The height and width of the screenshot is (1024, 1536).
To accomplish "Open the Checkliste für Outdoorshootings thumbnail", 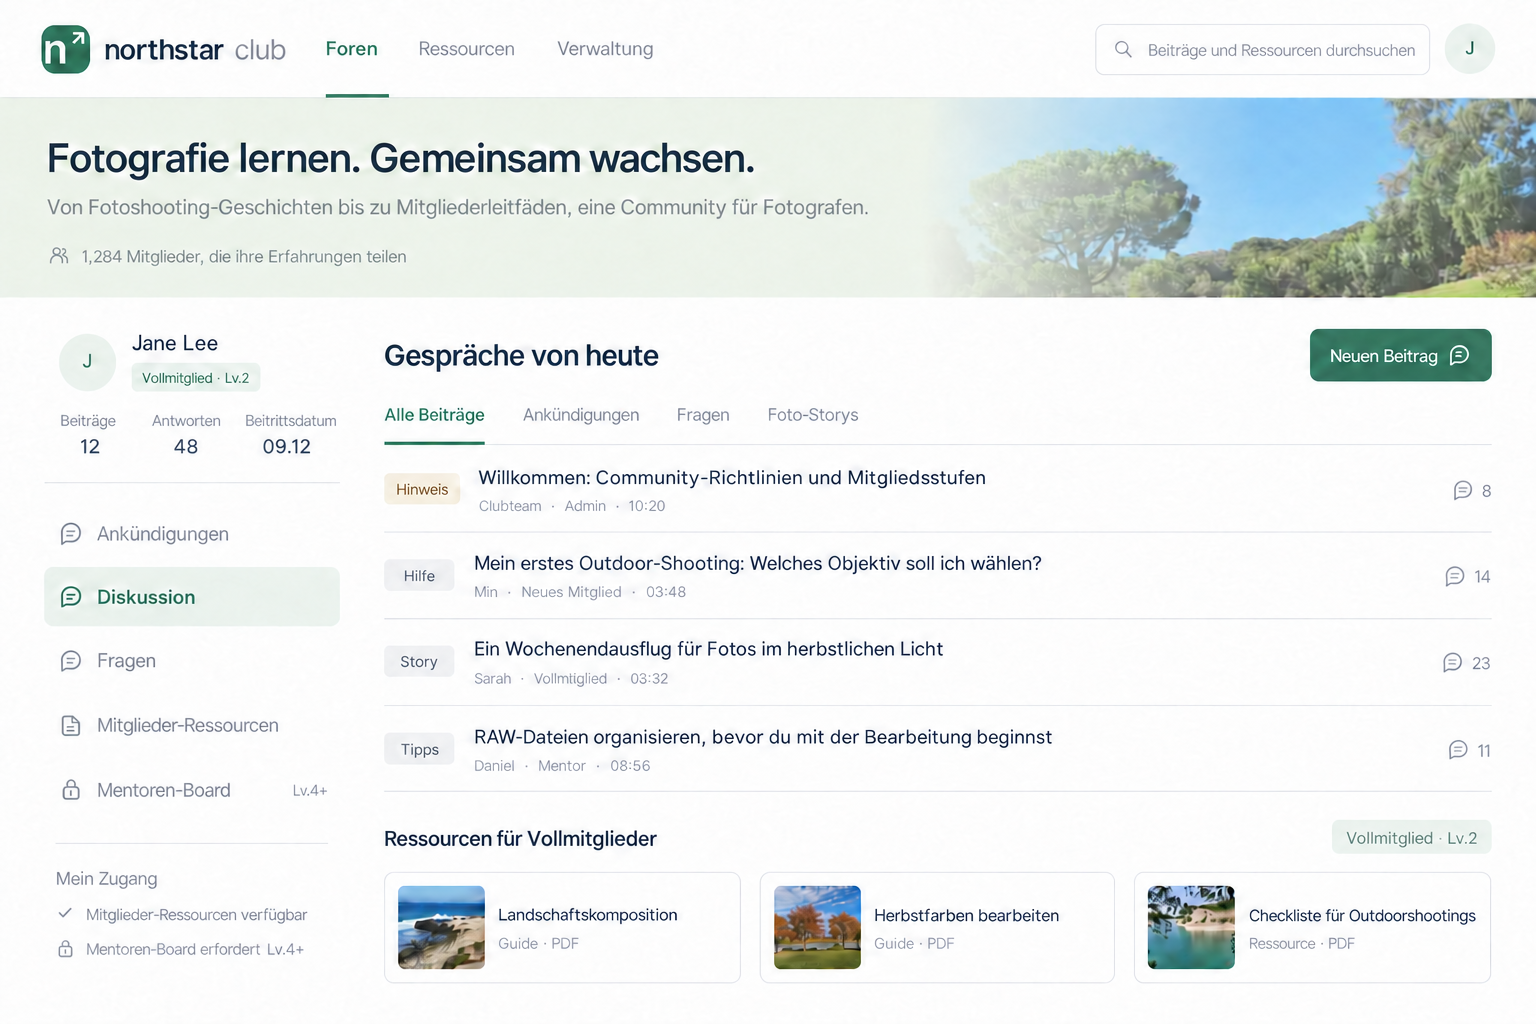I will coord(1191,927).
